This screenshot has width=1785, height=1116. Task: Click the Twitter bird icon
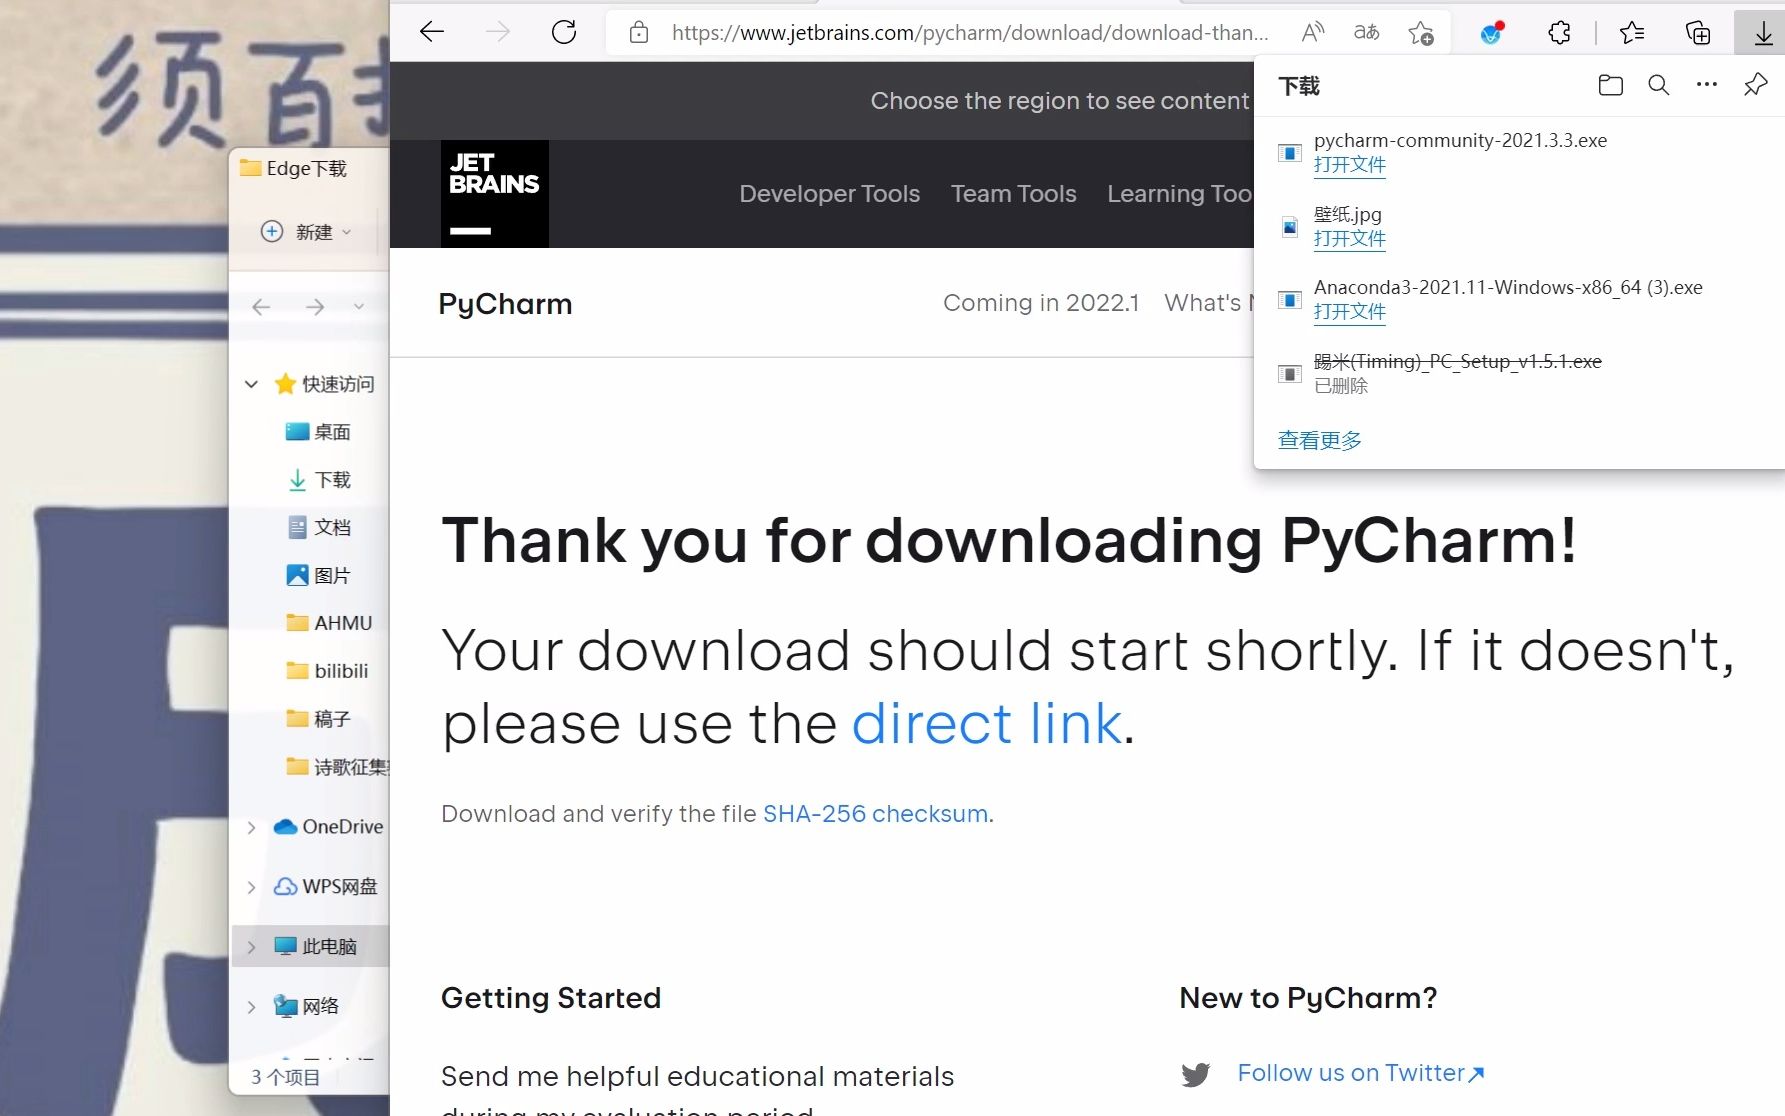[x=1195, y=1074]
